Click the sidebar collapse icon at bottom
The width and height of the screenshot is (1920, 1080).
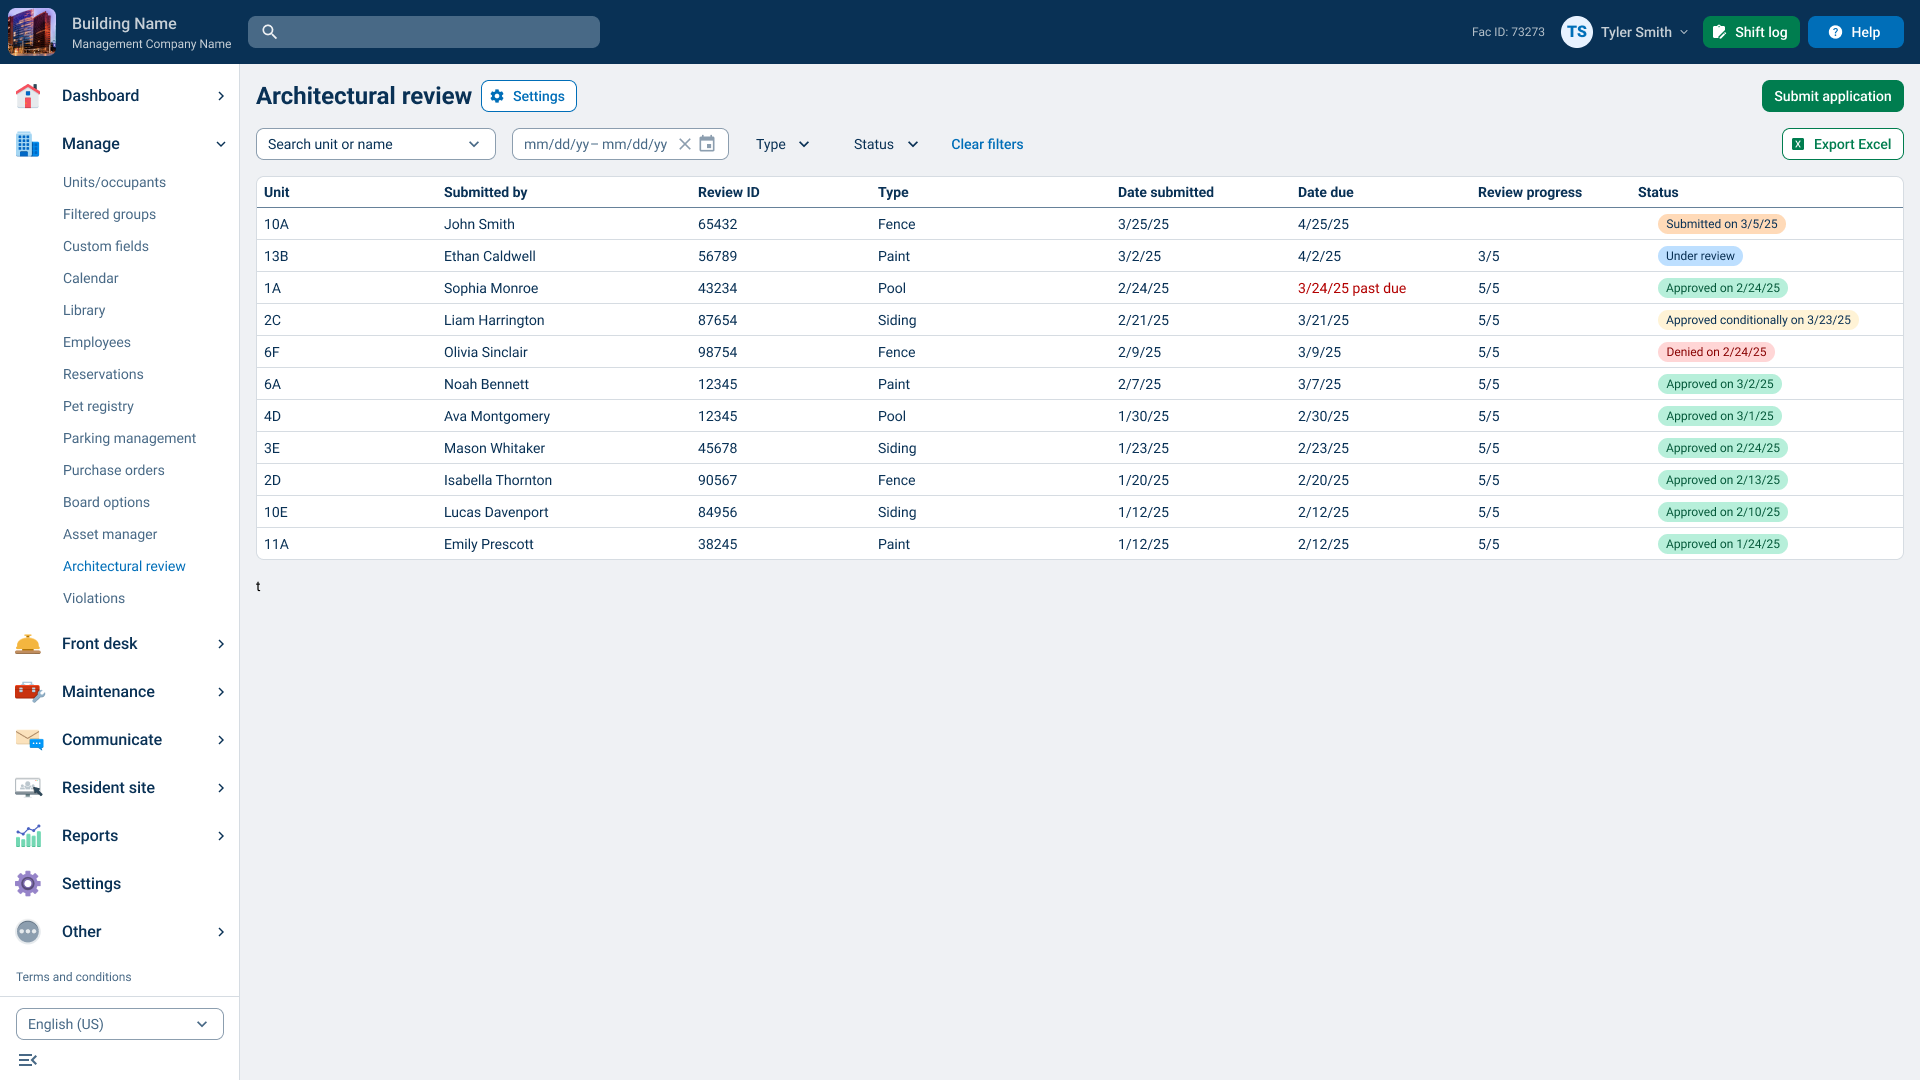pyautogui.click(x=28, y=1060)
